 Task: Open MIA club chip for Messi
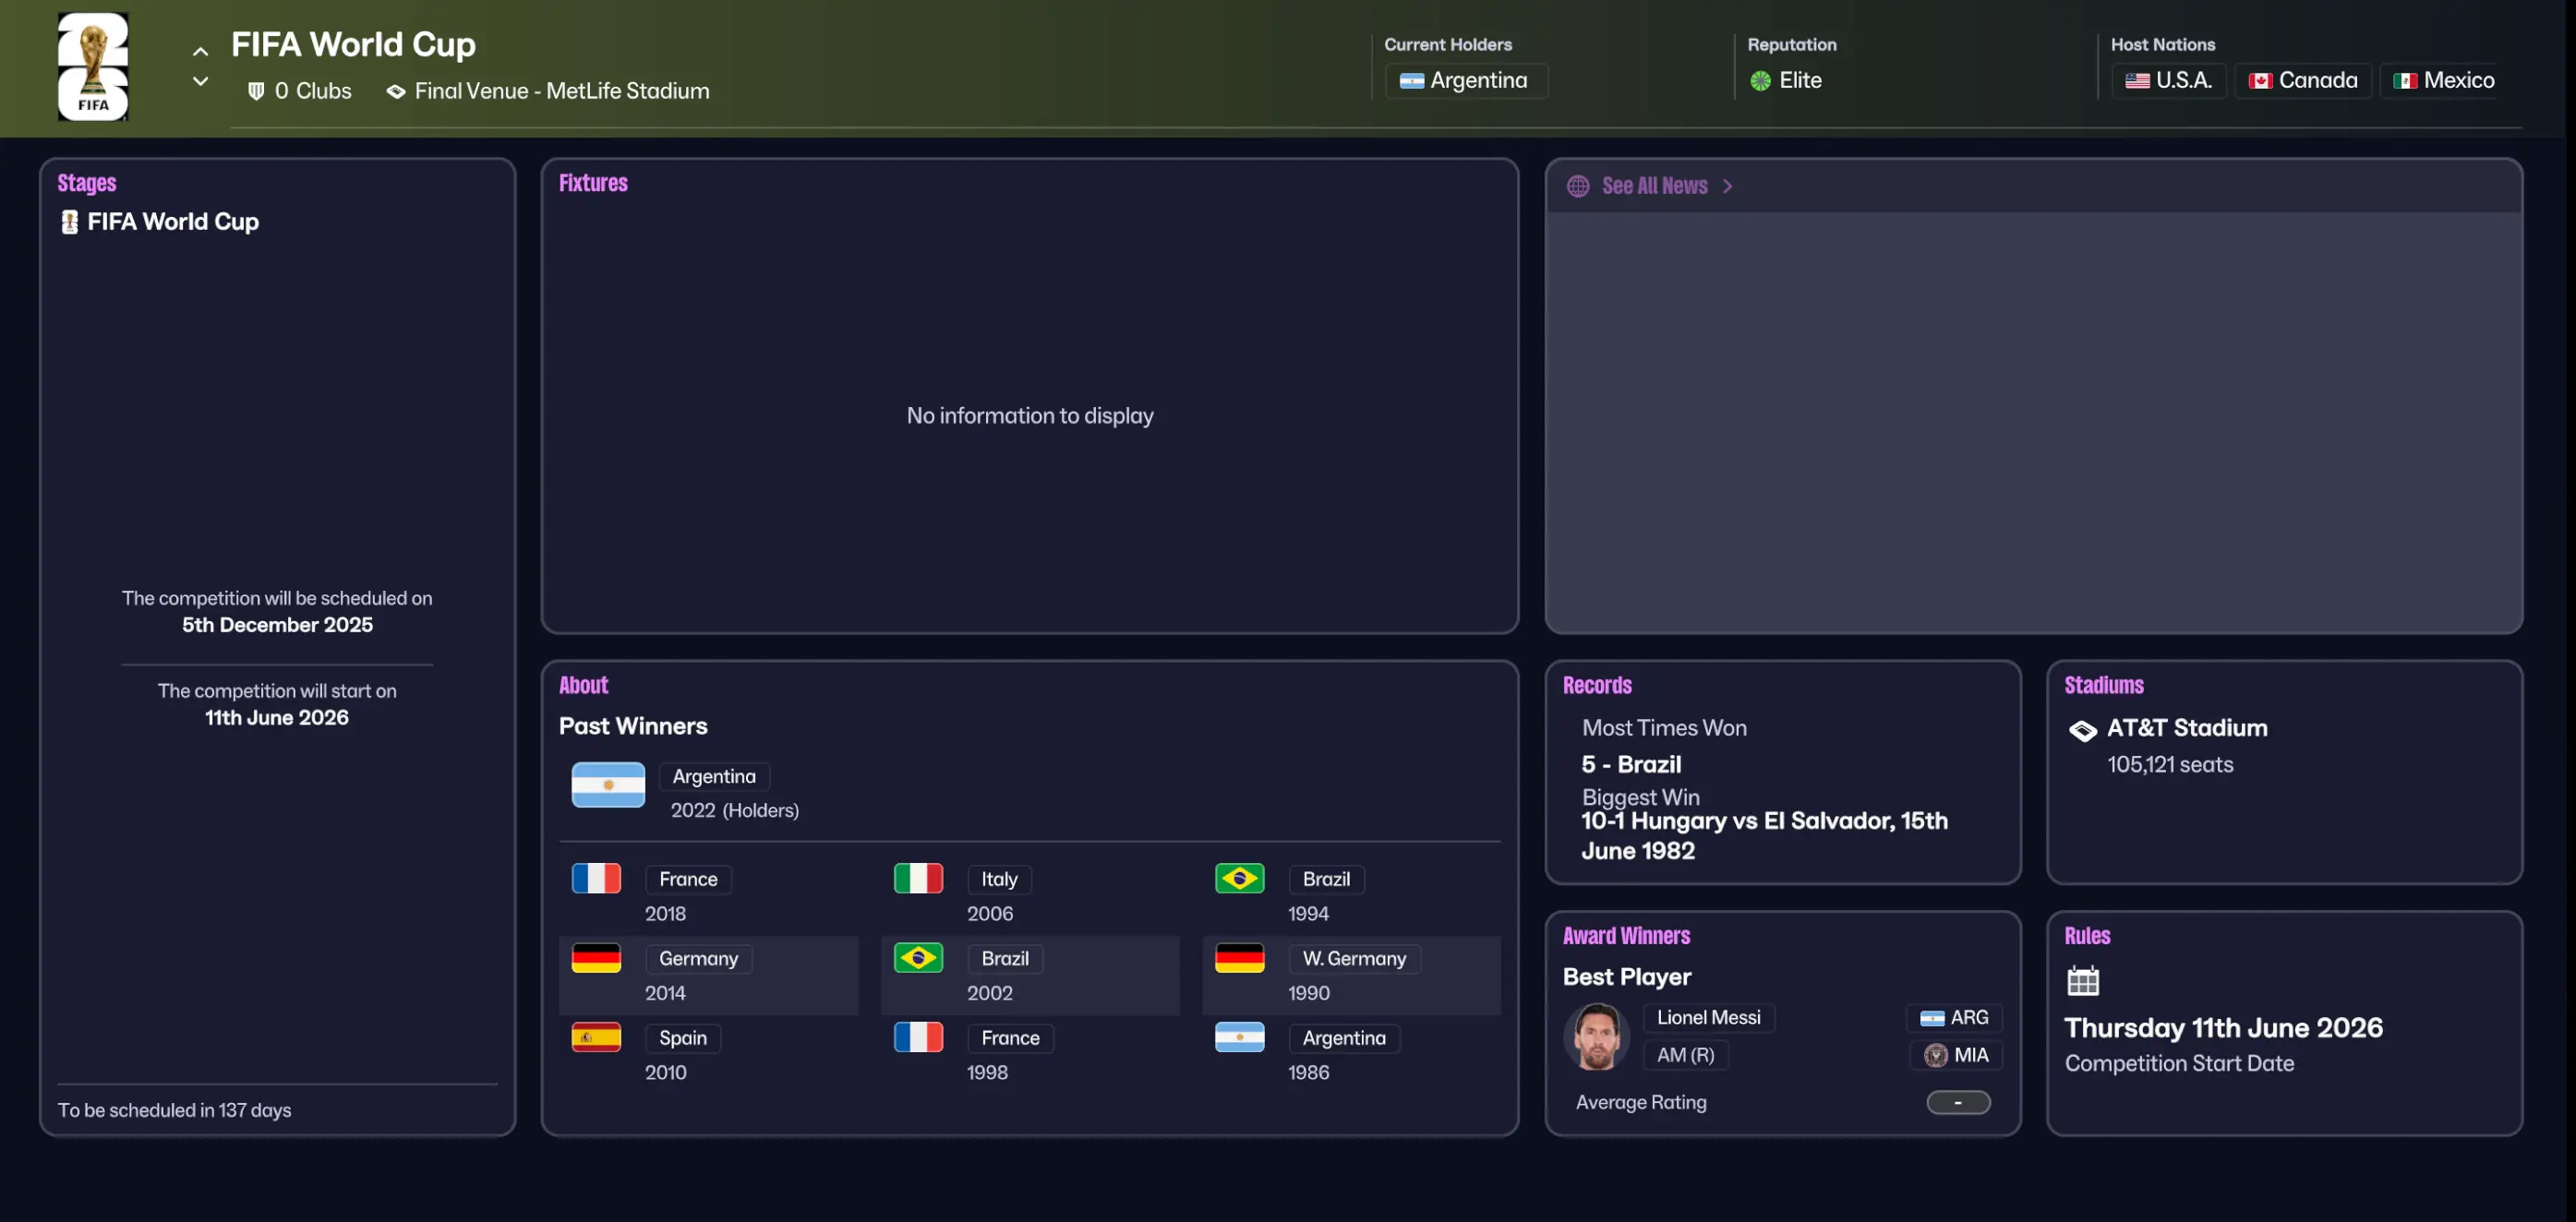tap(1956, 1056)
